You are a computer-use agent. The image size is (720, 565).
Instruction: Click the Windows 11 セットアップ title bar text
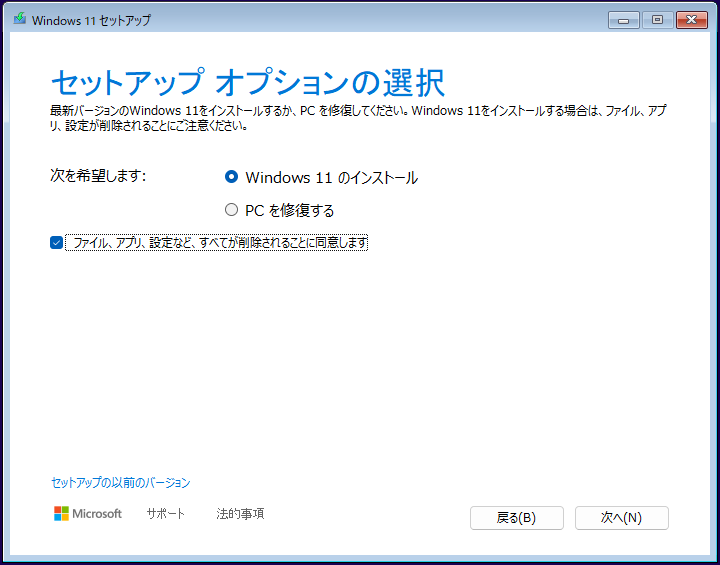(92, 20)
